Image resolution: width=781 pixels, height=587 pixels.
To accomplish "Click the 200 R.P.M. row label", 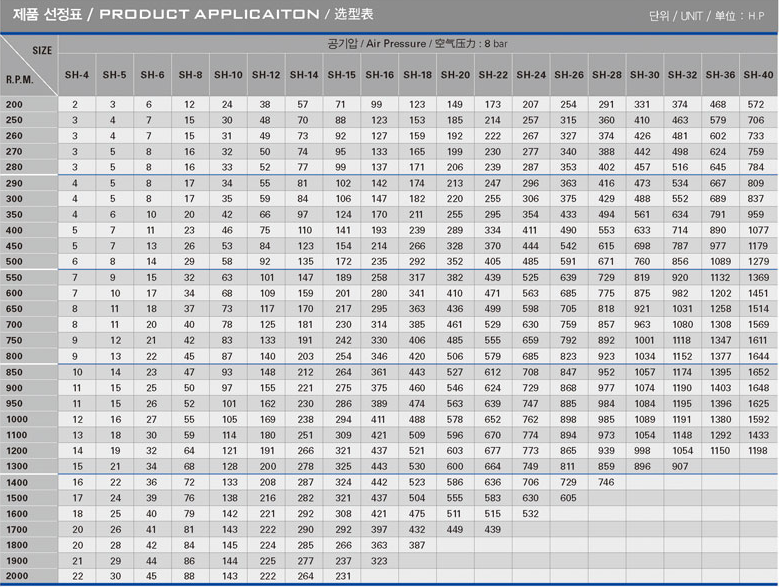I will (x=15, y=104).
